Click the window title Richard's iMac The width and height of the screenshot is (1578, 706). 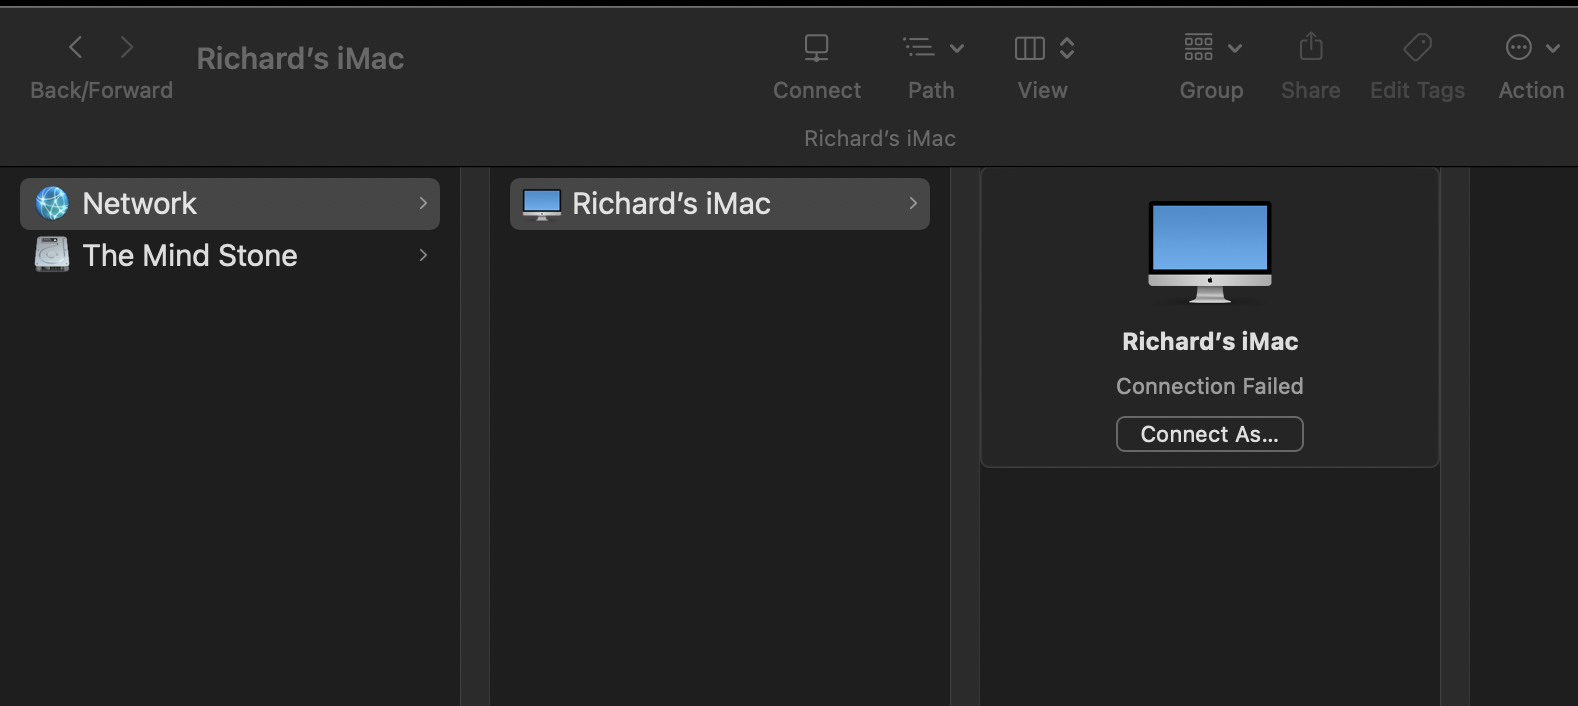(x=300, y=59)
